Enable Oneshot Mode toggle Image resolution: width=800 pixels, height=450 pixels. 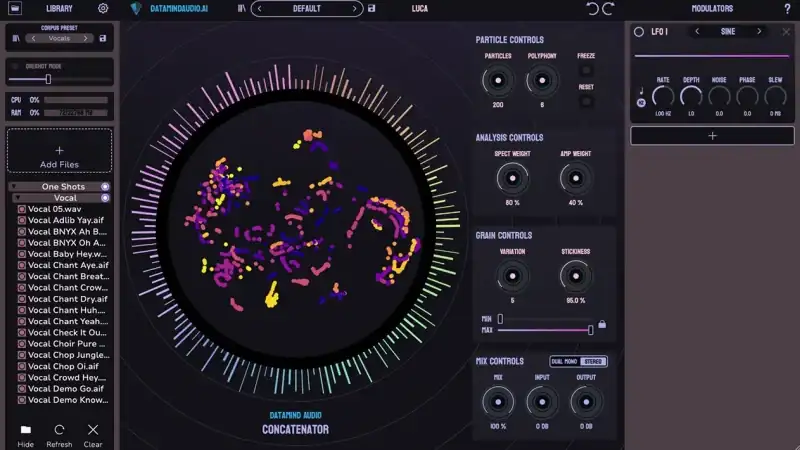tap(15, 66)
